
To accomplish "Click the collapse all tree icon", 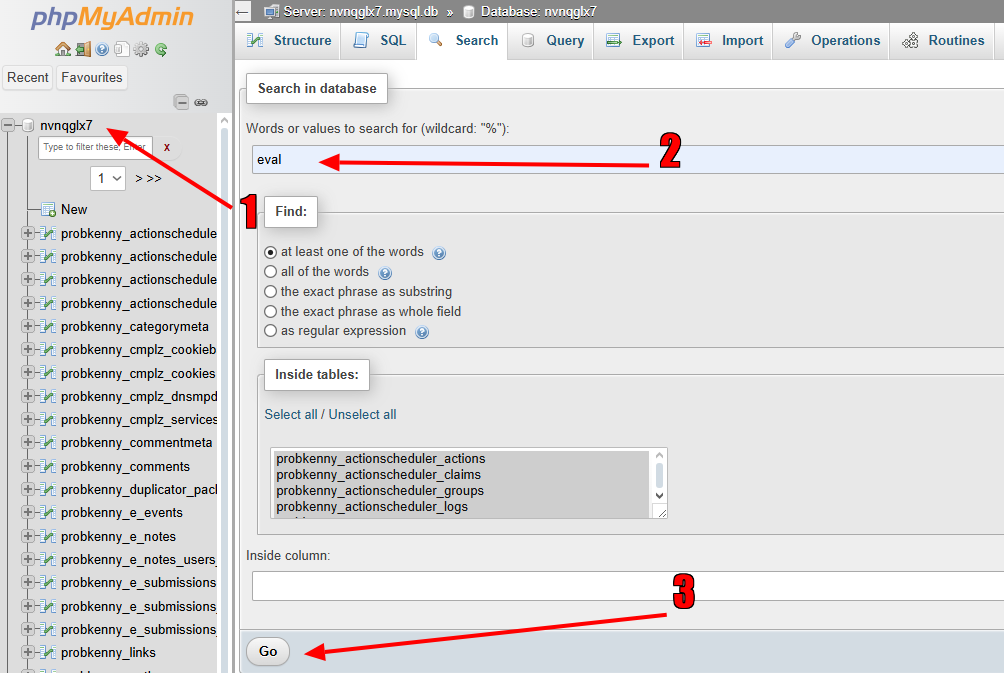I will pyautogui.click(x=181, y=102).
